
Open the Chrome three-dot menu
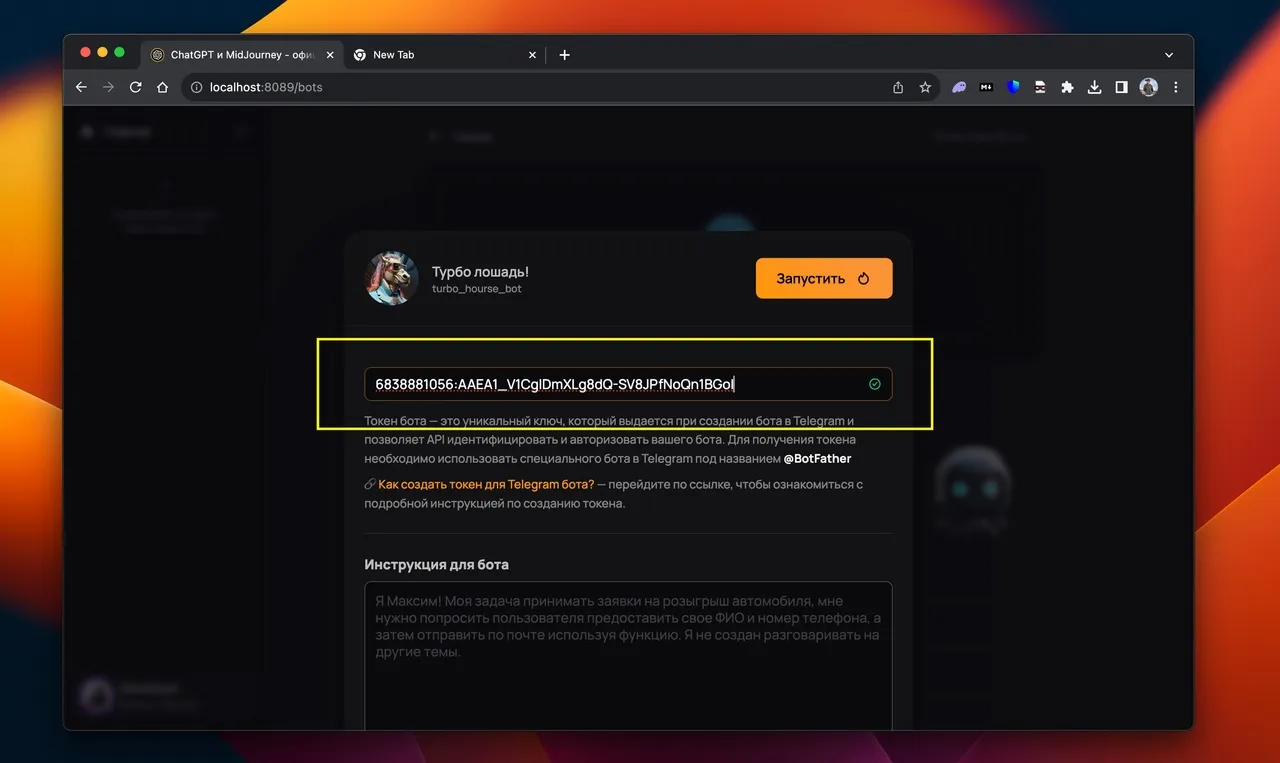point(1176,87)
